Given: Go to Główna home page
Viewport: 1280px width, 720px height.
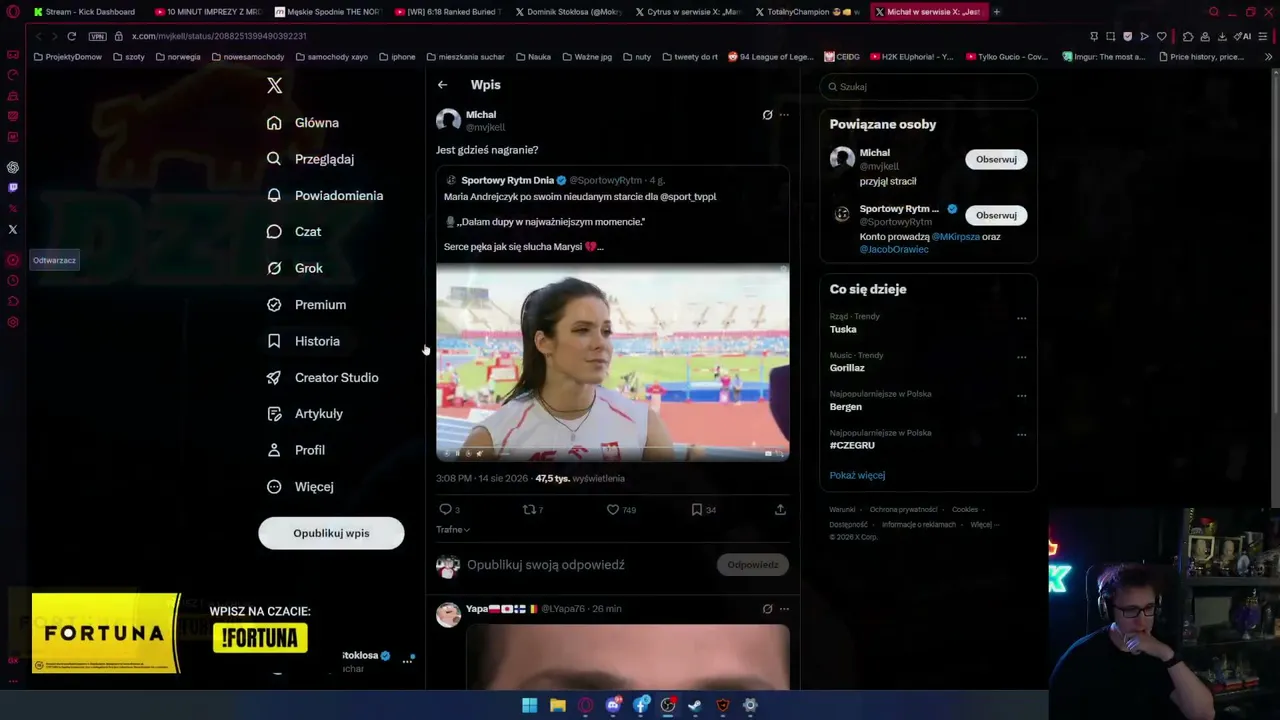Looking at the screenshot, I should [303, 123].
